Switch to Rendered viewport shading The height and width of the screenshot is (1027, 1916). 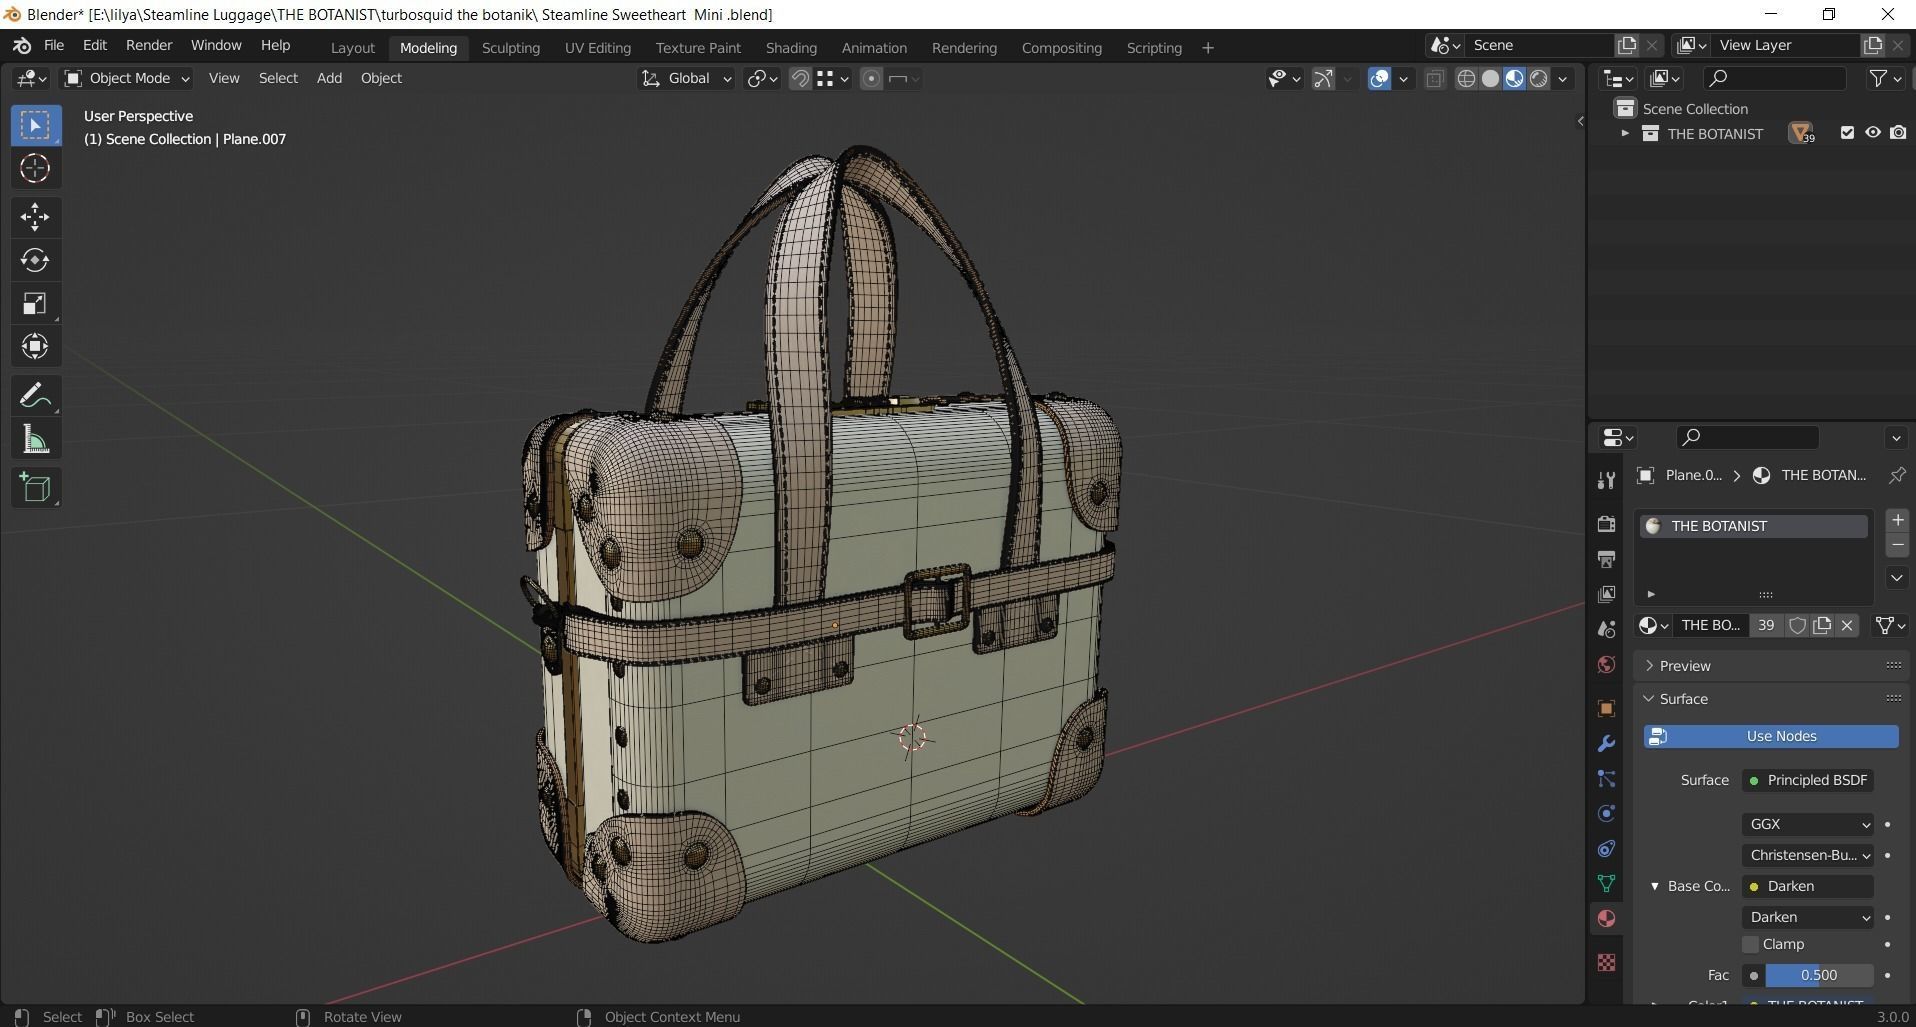click(x=1538, y=78)
